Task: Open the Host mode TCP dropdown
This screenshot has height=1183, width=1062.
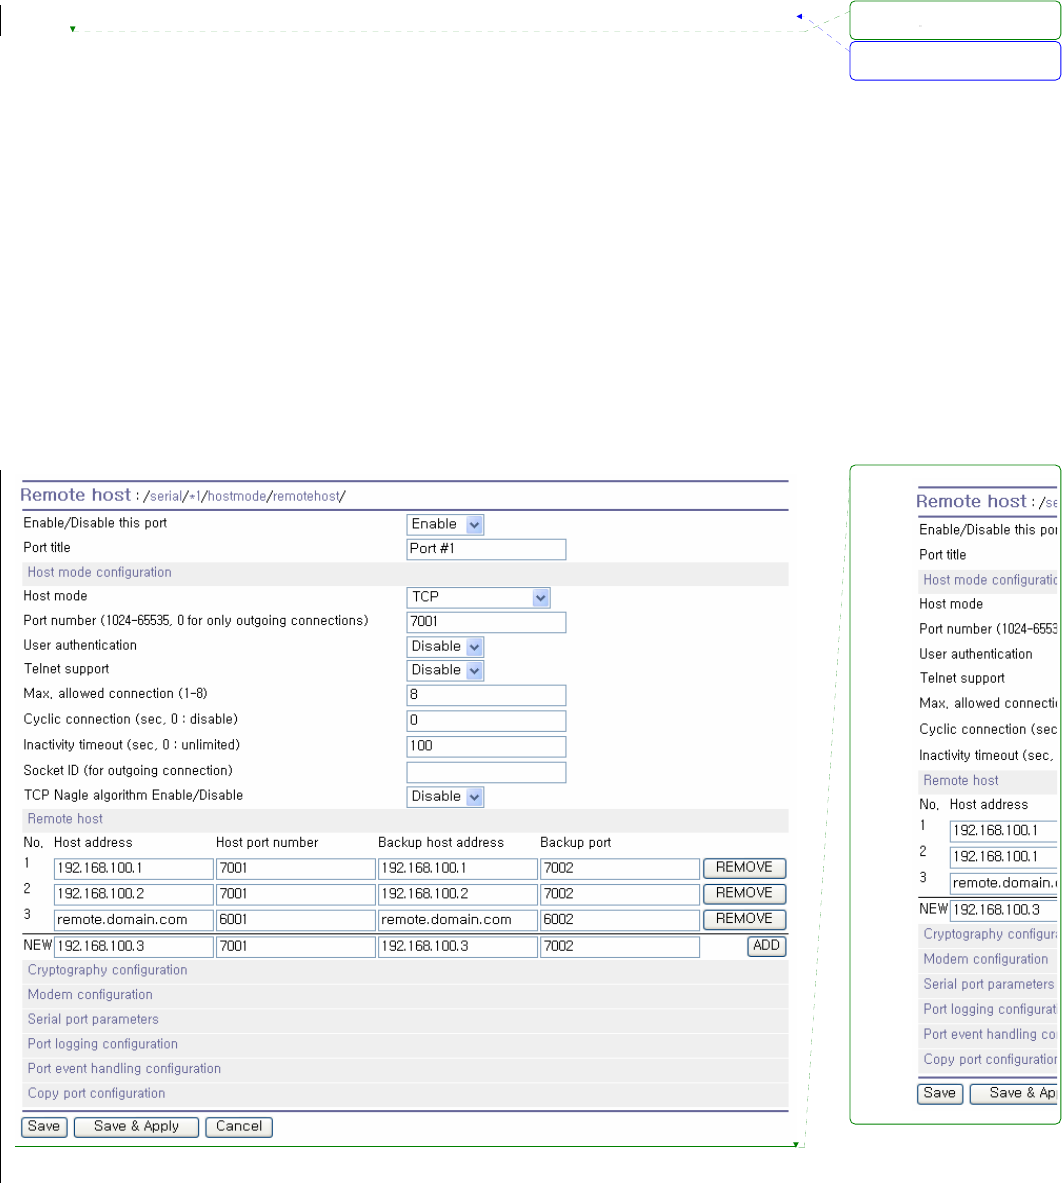Action: 478,598
